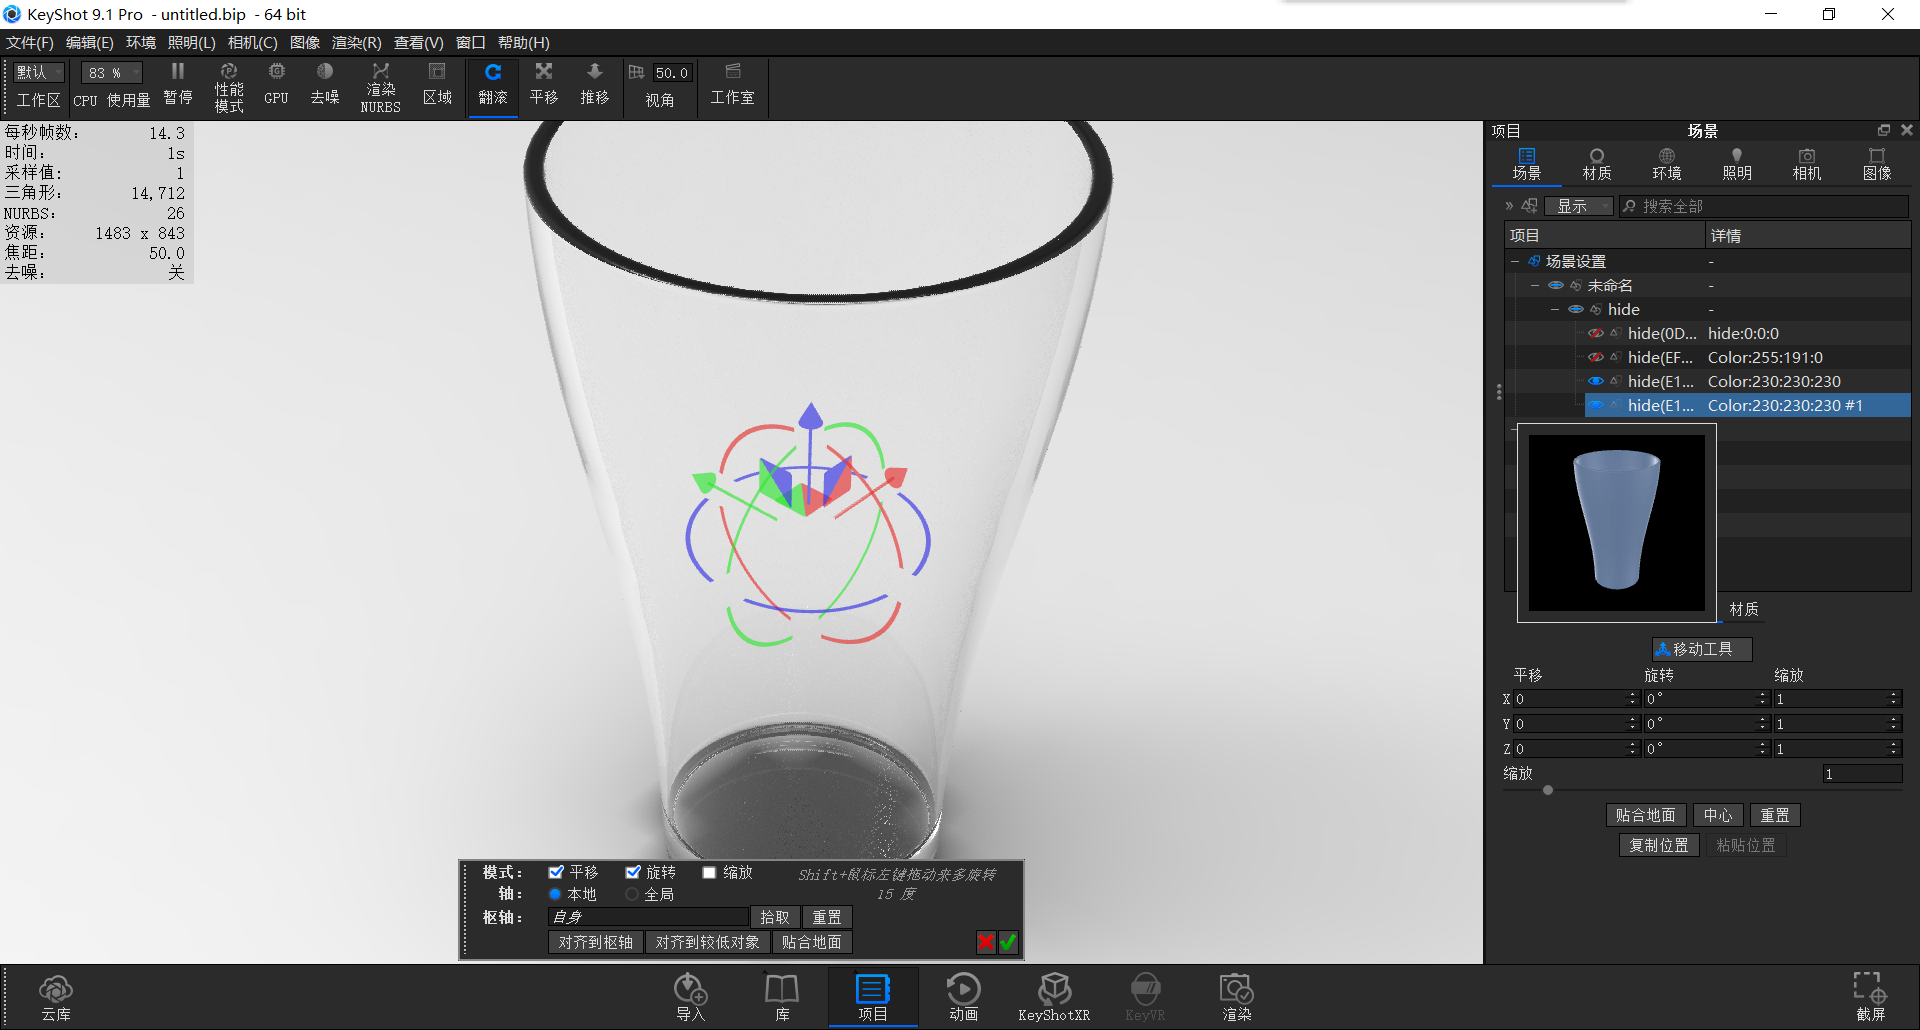Click the 区域 region render icon
This screenshot has width=1920, height=1030.
pos(436,85)
